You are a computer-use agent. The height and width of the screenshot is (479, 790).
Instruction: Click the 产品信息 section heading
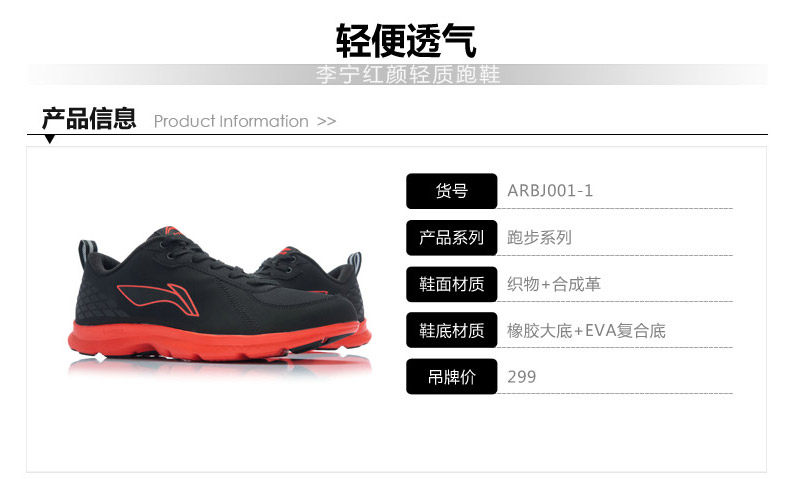click(89, 119)
